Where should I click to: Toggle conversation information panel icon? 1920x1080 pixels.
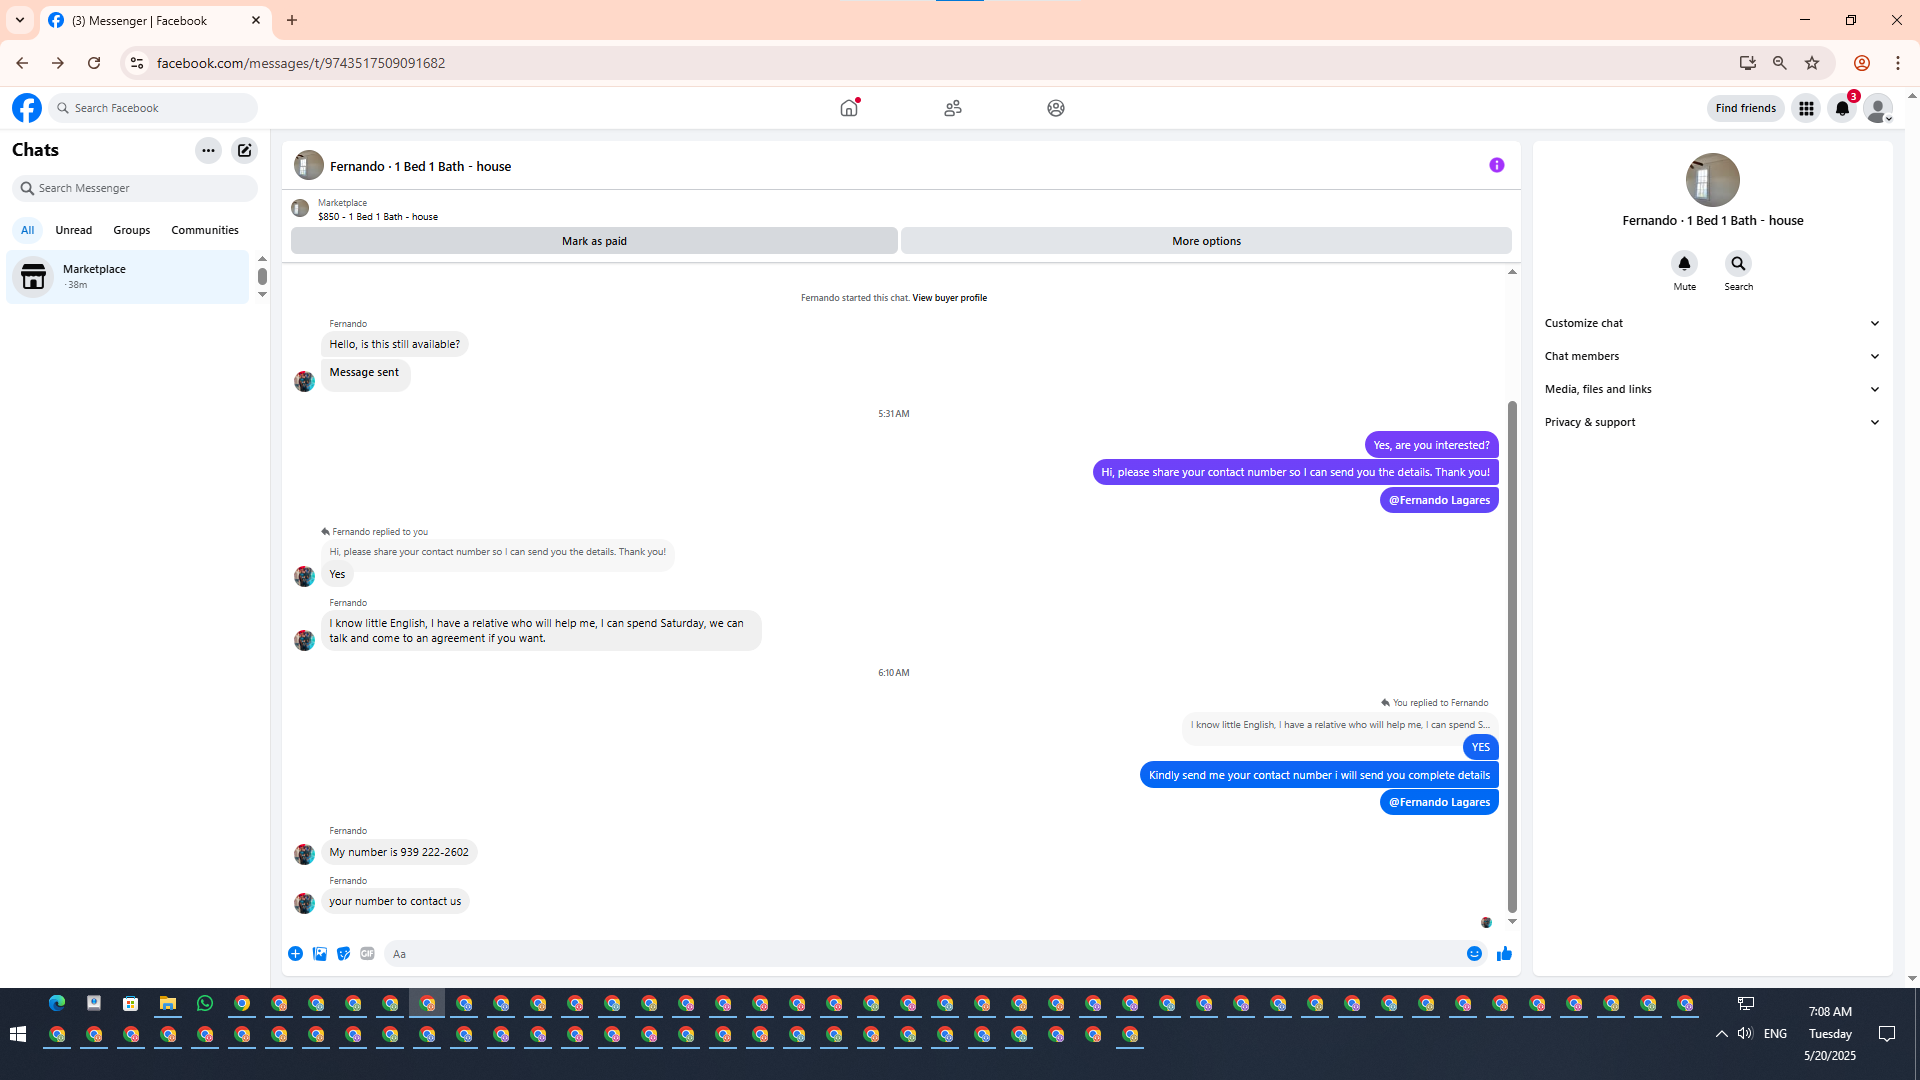tap(1496, 166)
